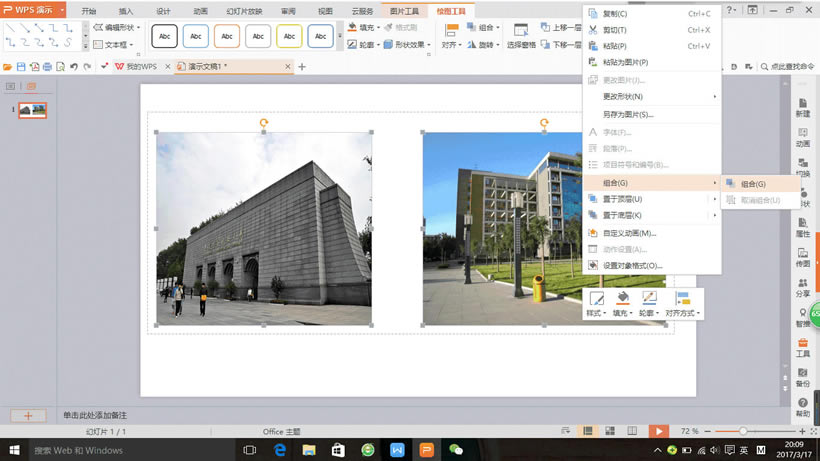
Task: Open the WPS 演示 application menu
Action: point(33,10)
